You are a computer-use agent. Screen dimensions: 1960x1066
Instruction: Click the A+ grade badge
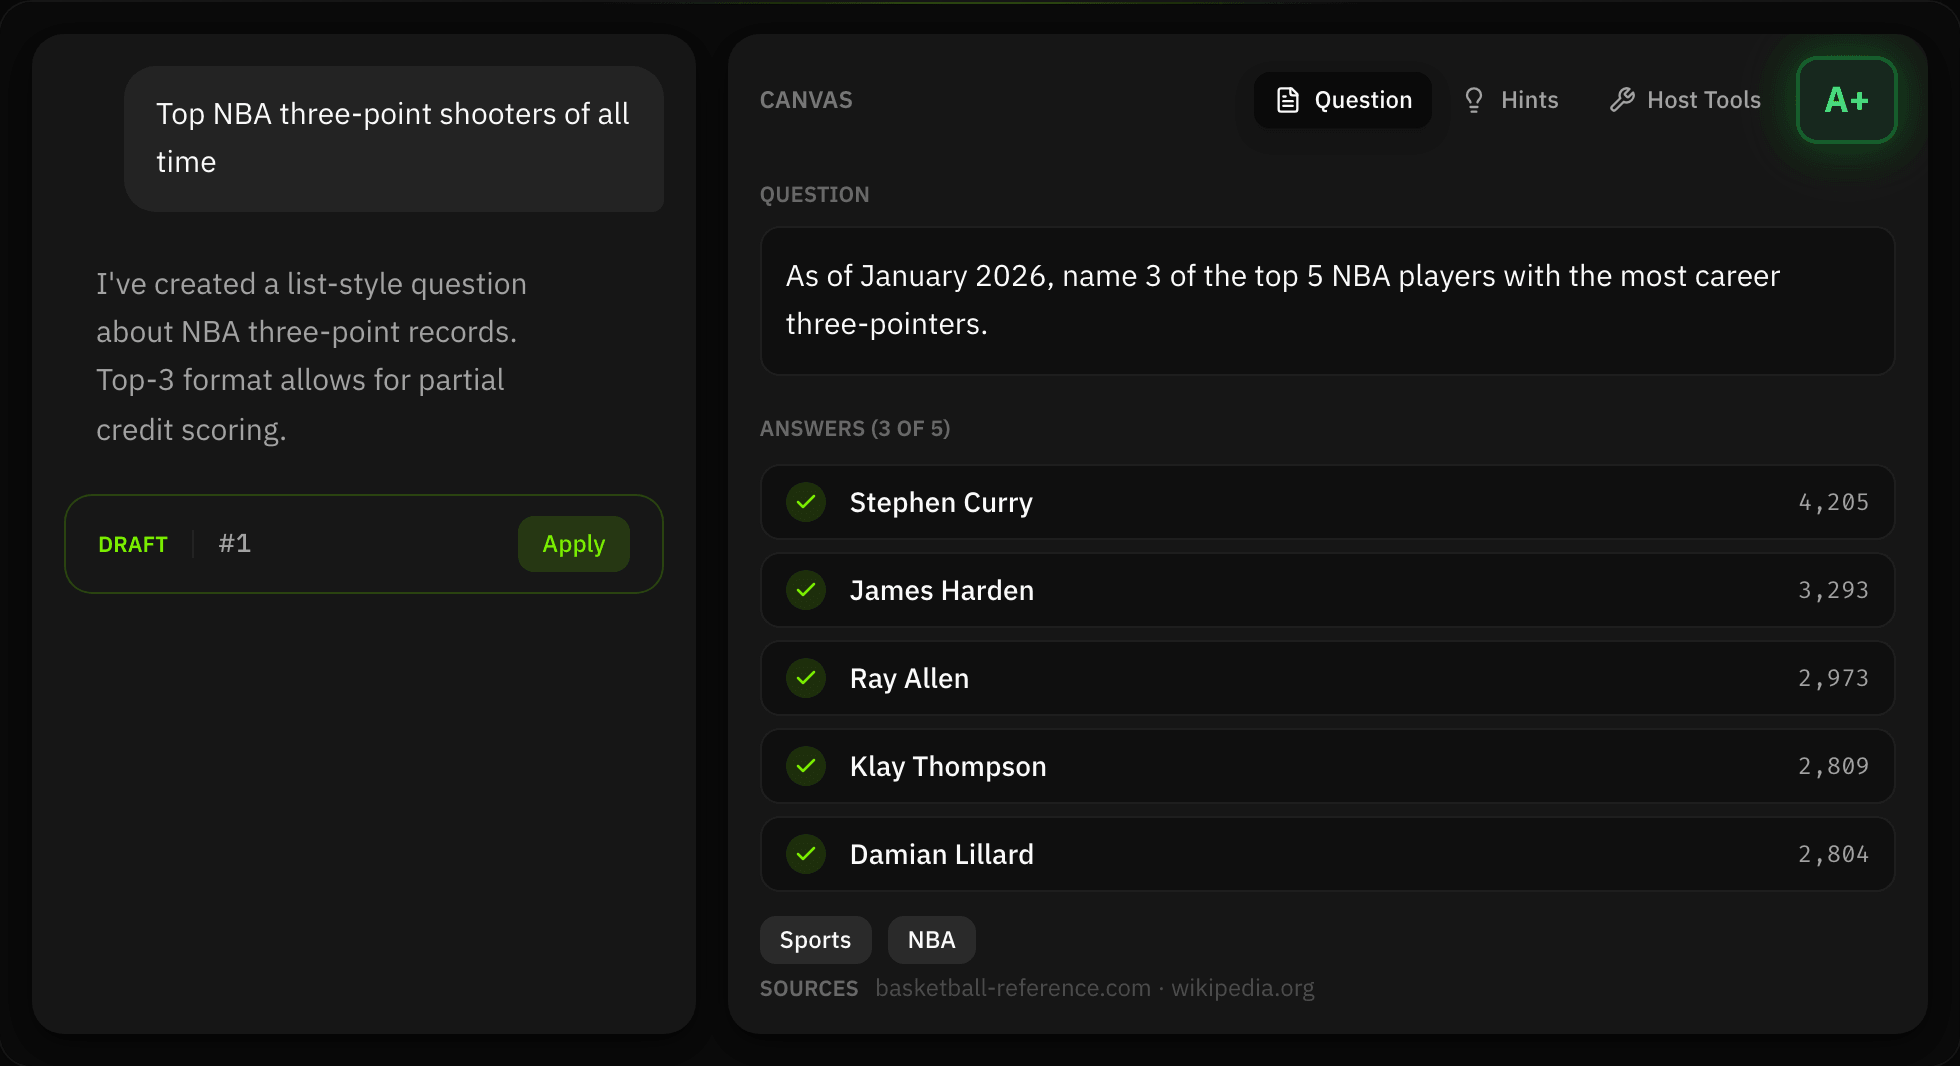(x=1846, y=99)
